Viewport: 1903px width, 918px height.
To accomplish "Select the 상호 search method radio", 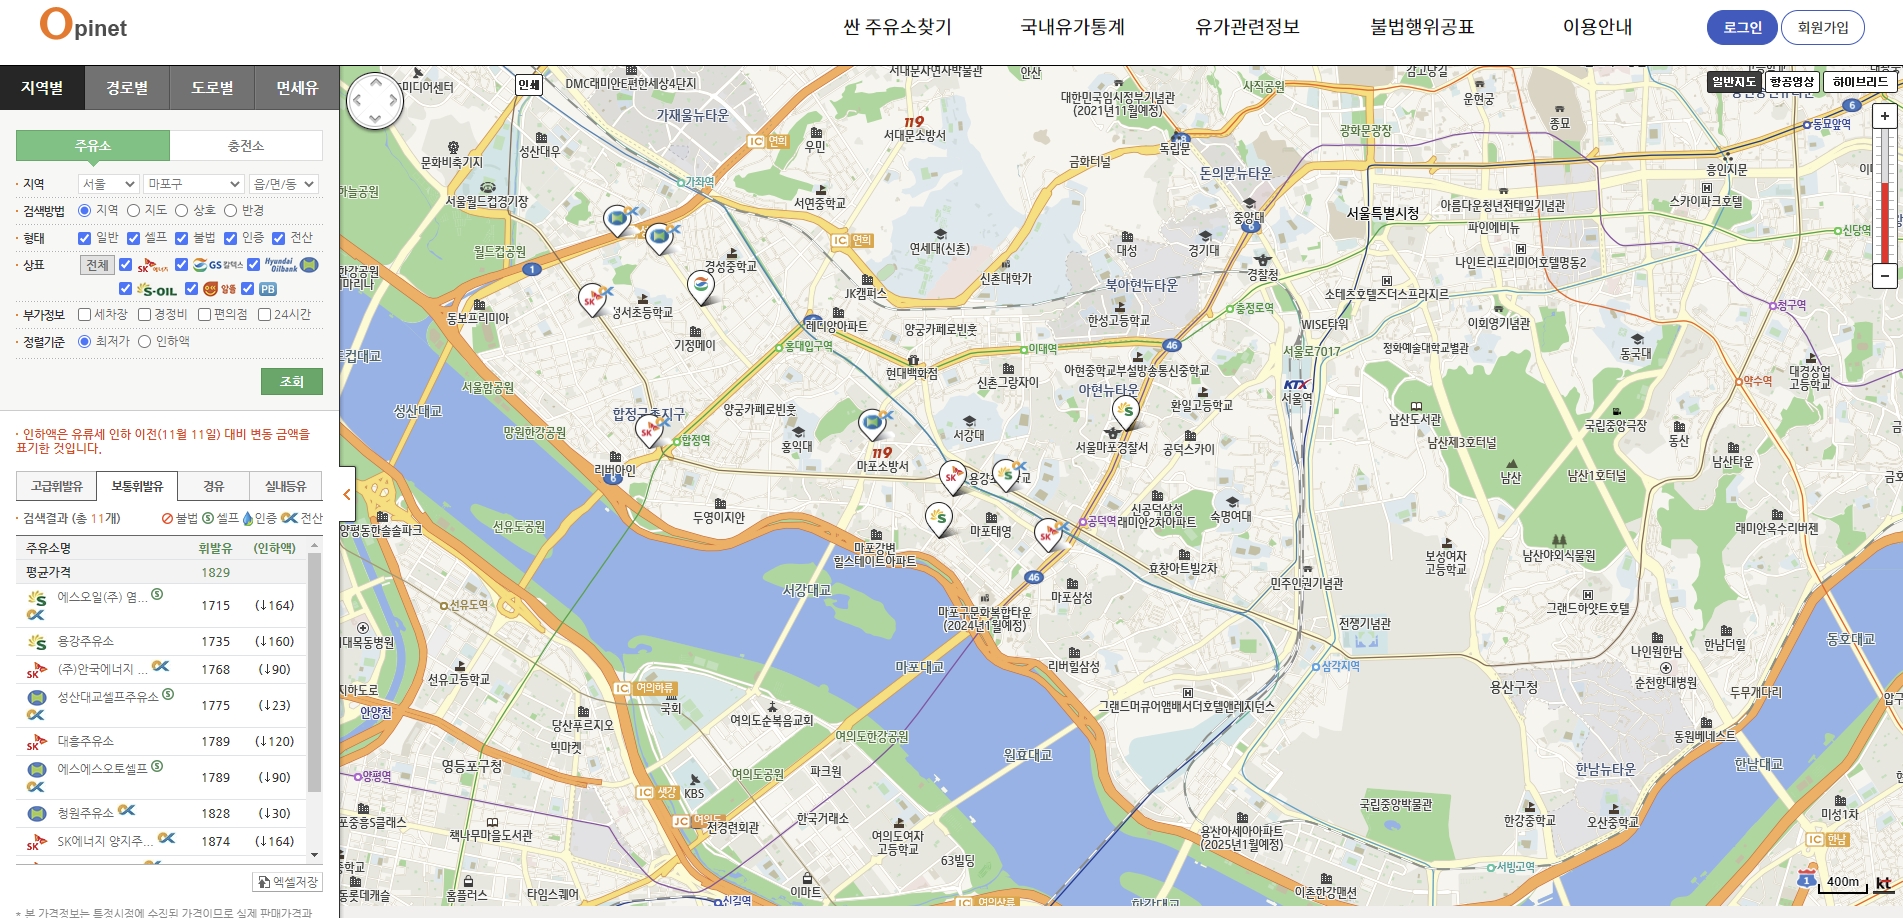I will [181, 211].
